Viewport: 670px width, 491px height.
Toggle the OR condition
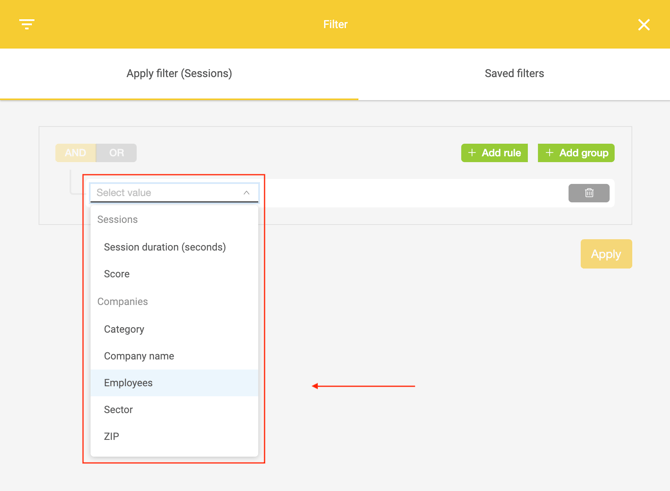pyautogui.click(x=117, y=153)
